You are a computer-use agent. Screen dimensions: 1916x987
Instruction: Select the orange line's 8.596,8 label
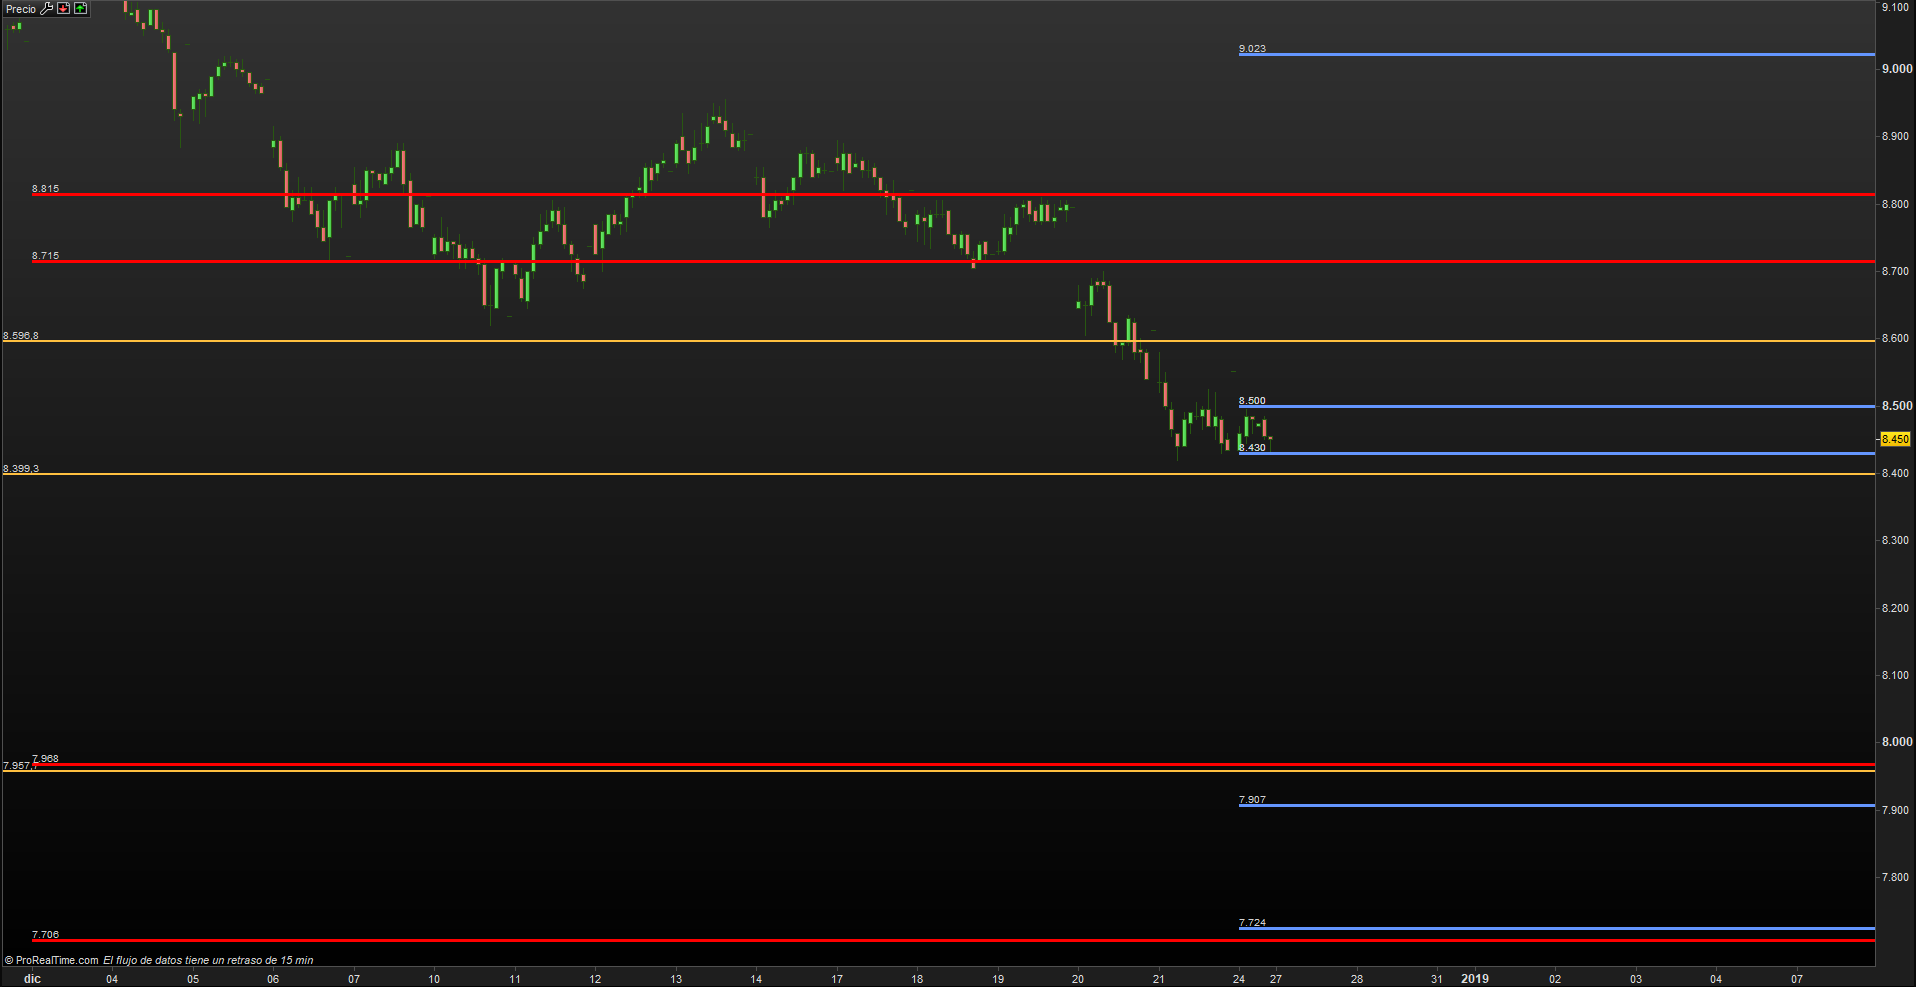[21, 335]
